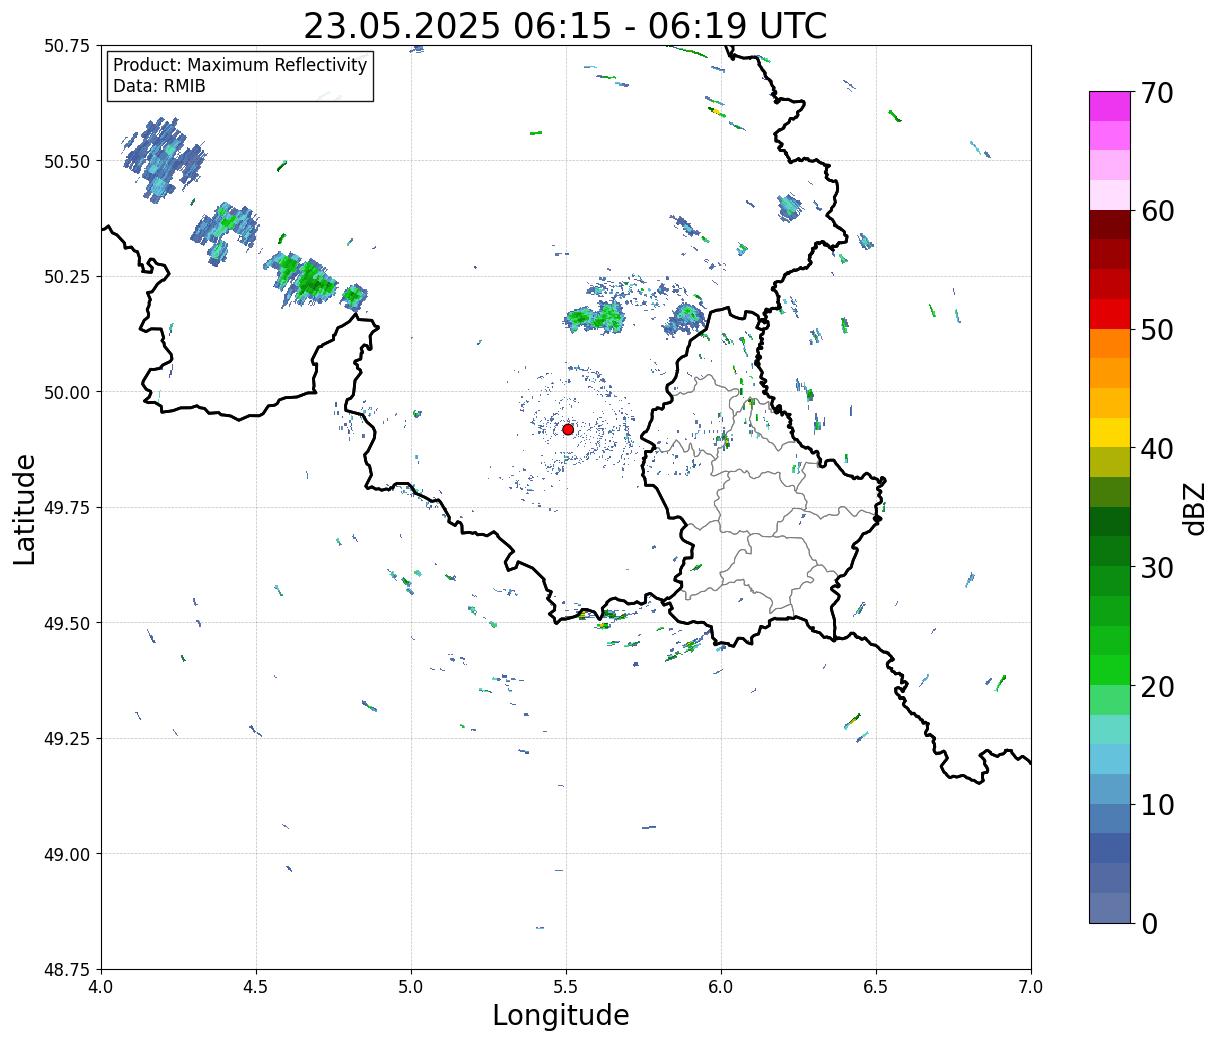
Task: Click the 49.50 latitude tick label
Action: pyautogui.click(x=67, y=623)
